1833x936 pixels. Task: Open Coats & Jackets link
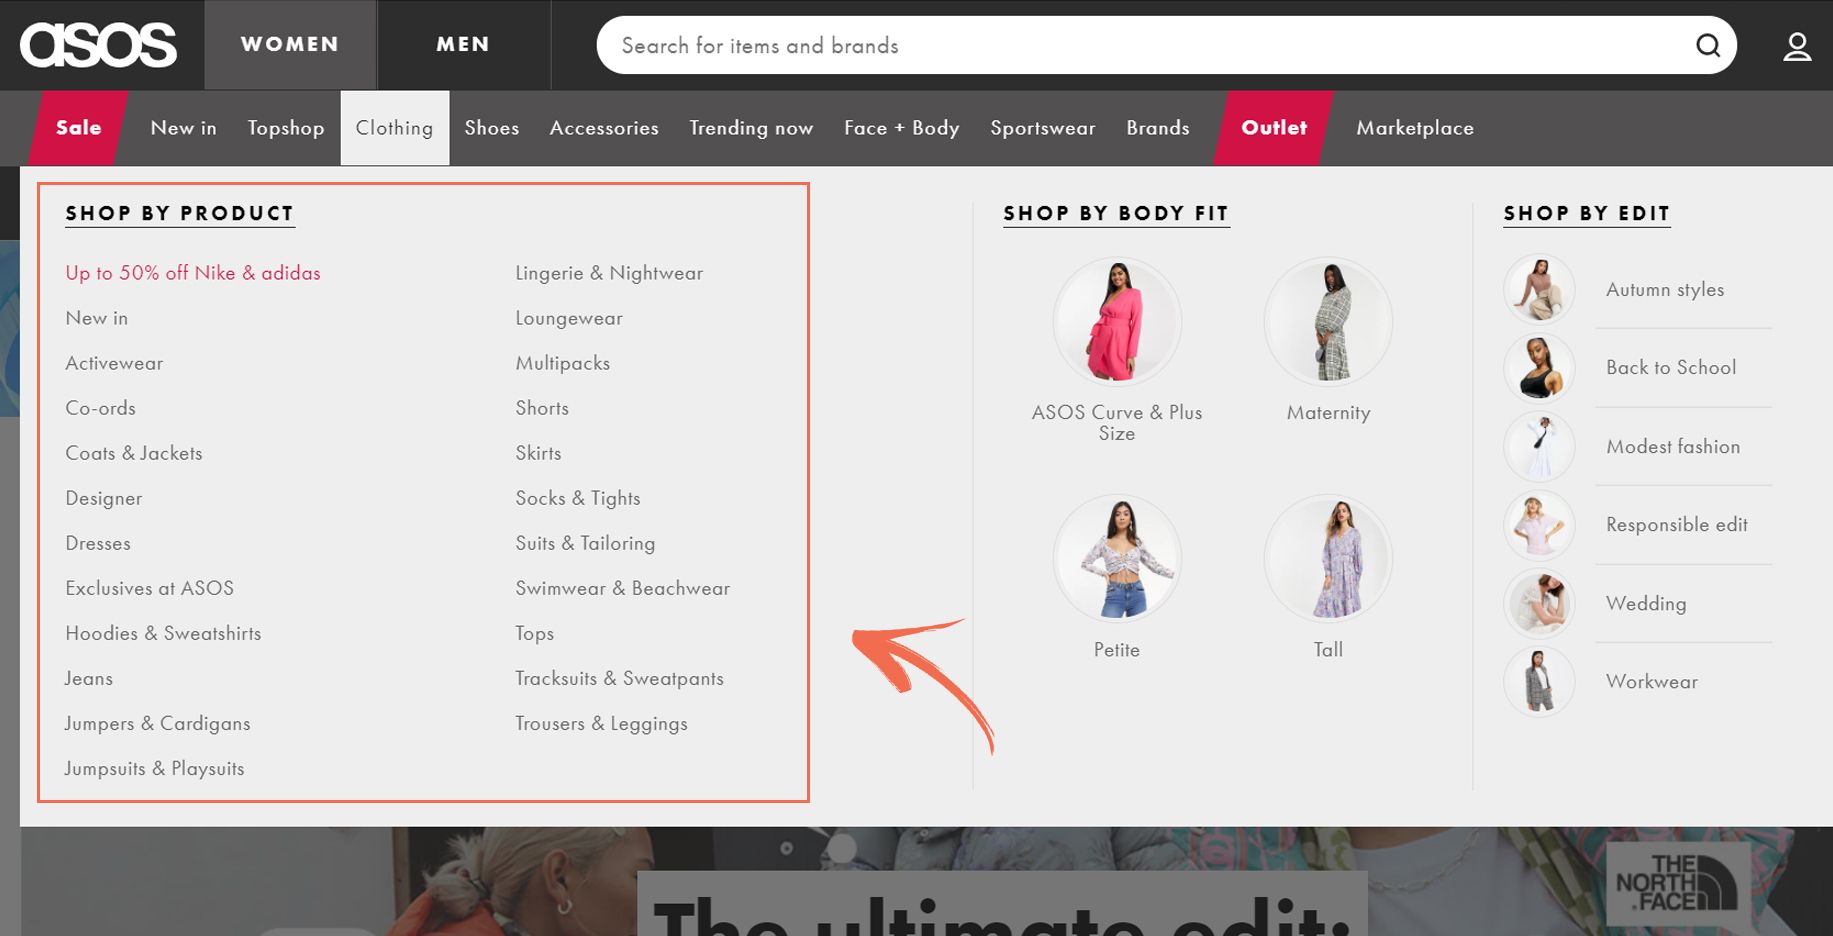[134, 453]
